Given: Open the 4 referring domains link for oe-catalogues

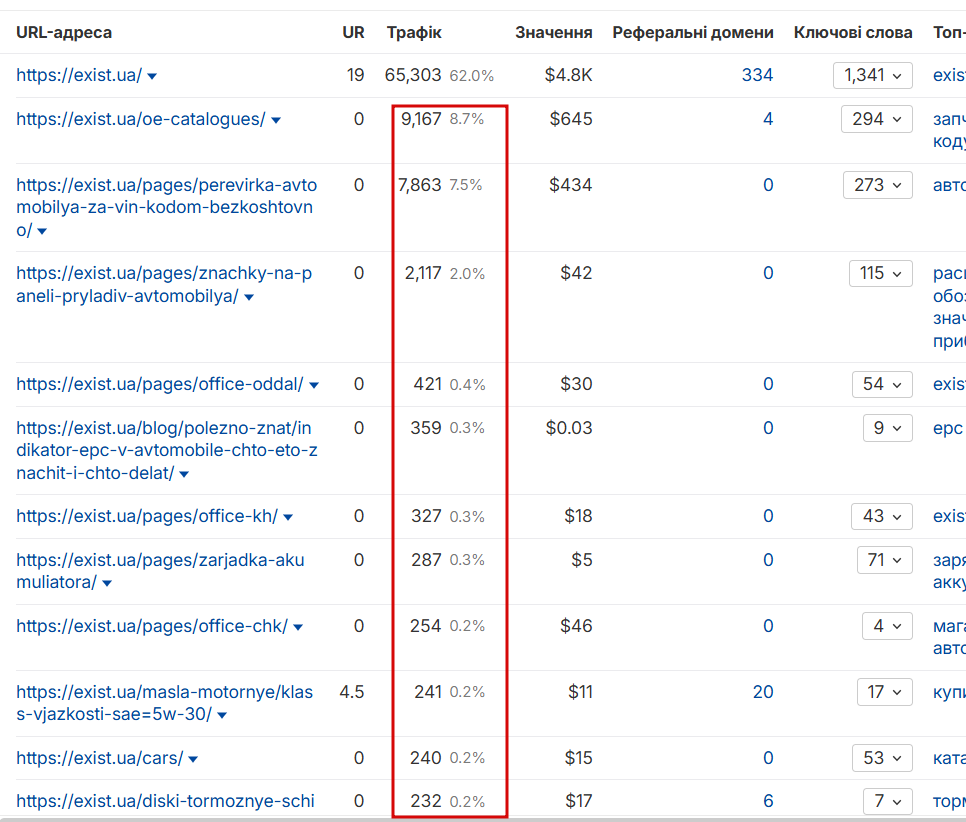Looking at the screenshot, I should tap(768, 119).
